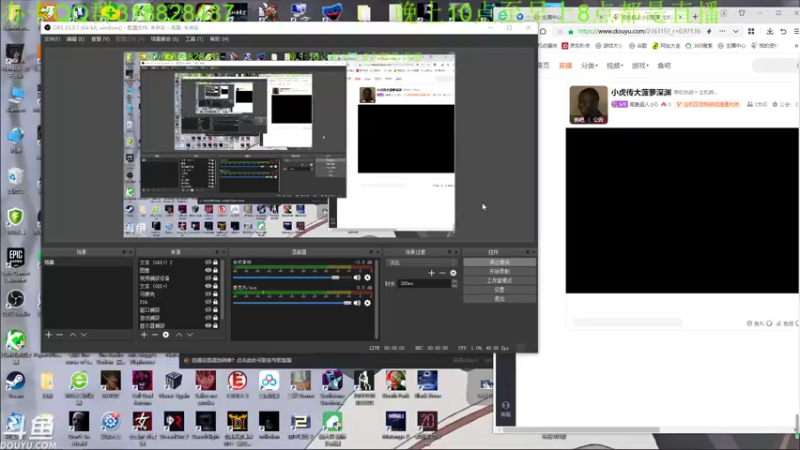Toggle visibility of the window capture source

(x=208, y=310)
